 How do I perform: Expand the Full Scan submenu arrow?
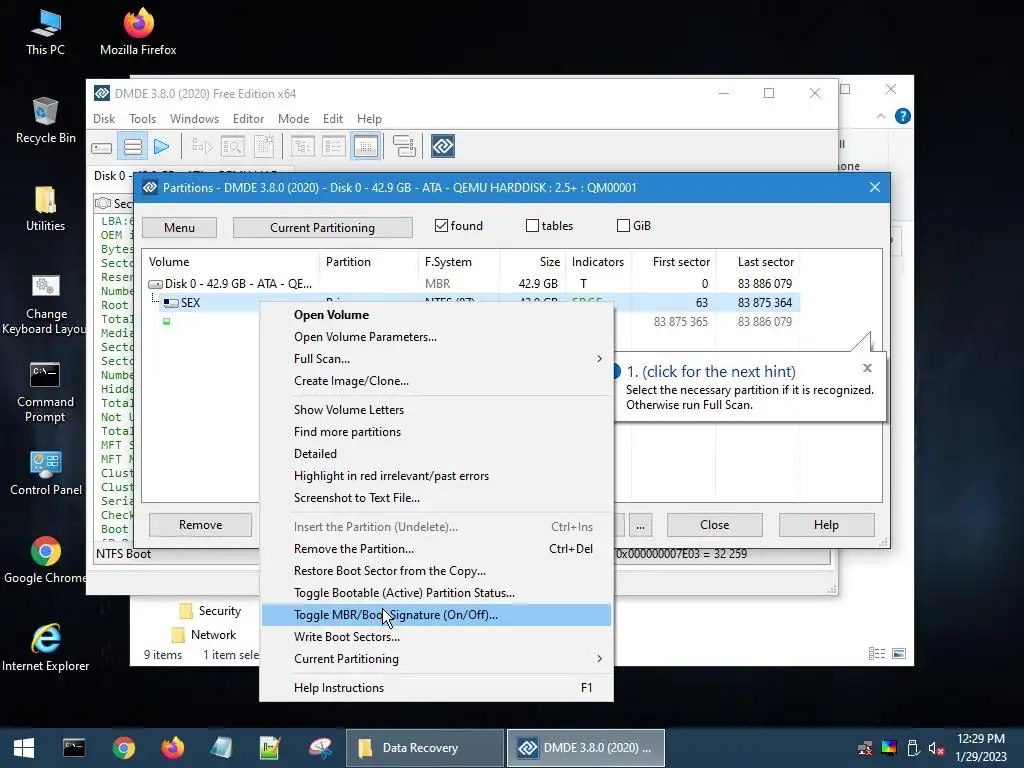[599, 359]
